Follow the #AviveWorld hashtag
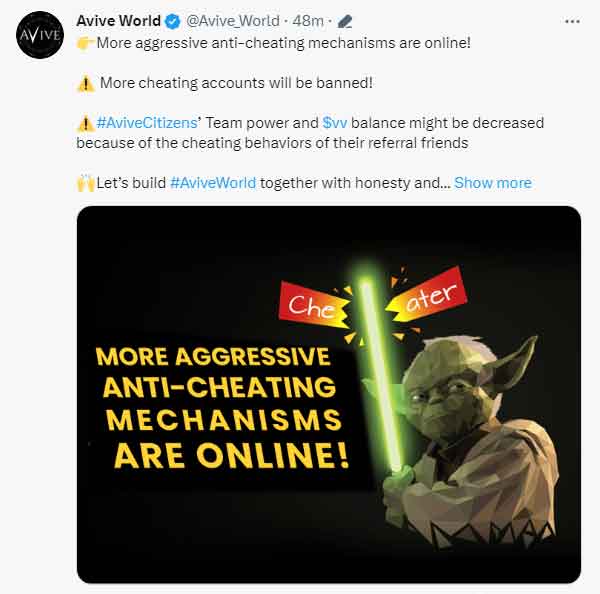 [213, 183]
